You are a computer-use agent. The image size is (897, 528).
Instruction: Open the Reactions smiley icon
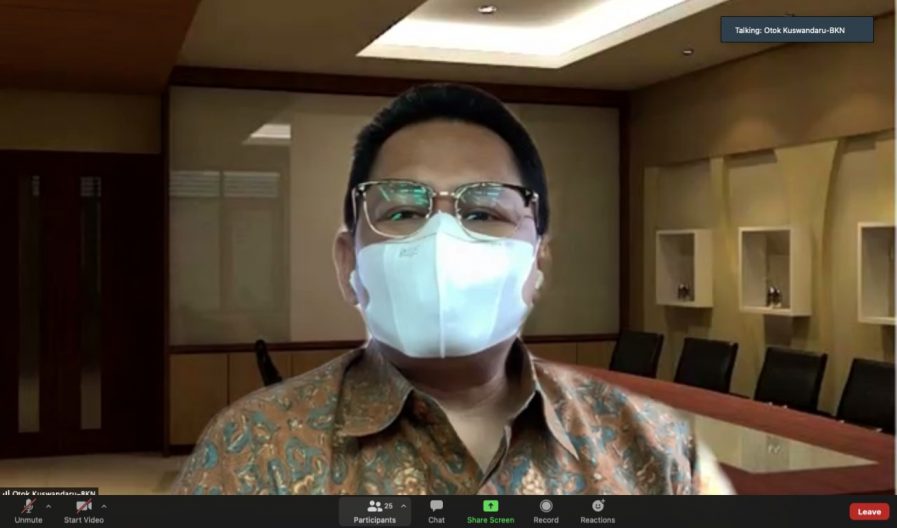point(598,506)
